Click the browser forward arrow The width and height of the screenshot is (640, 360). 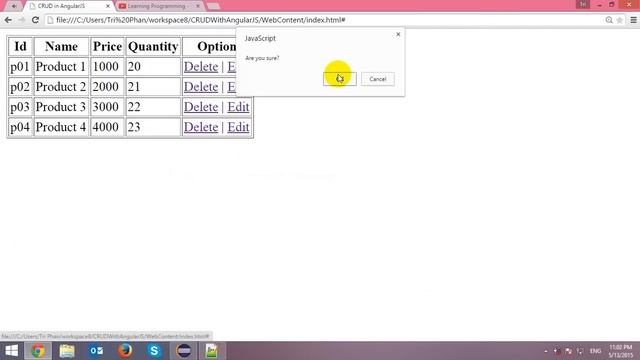coord(21,20)
